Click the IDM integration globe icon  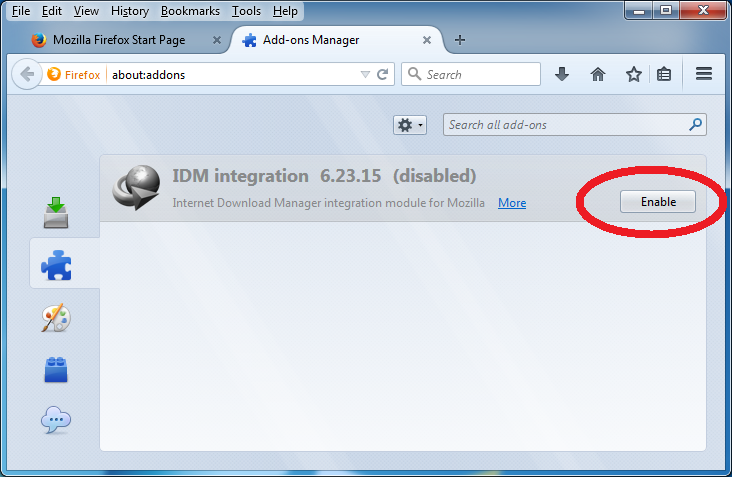136,188
